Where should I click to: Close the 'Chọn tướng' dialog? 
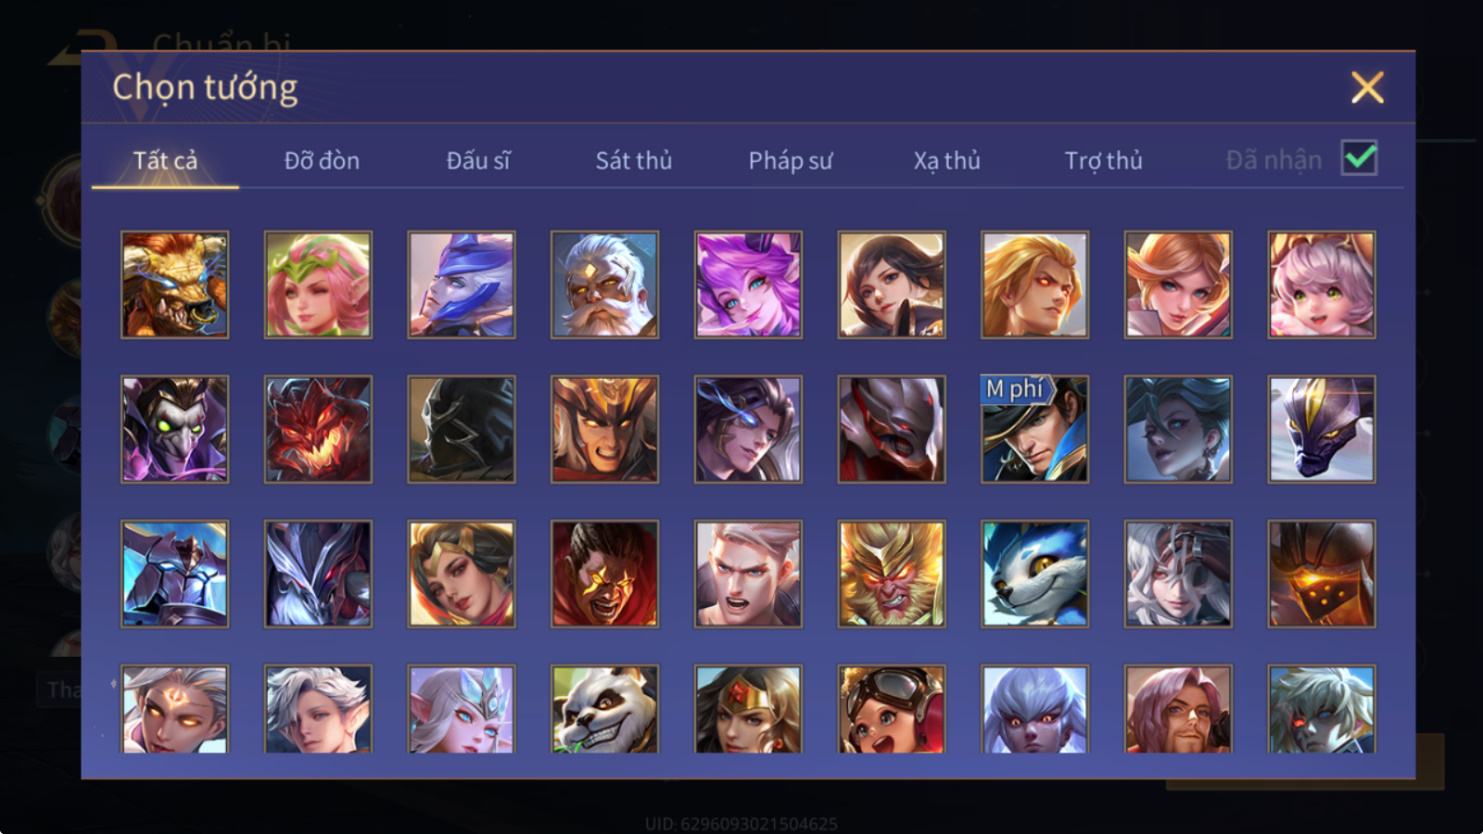click(1367, 87)
